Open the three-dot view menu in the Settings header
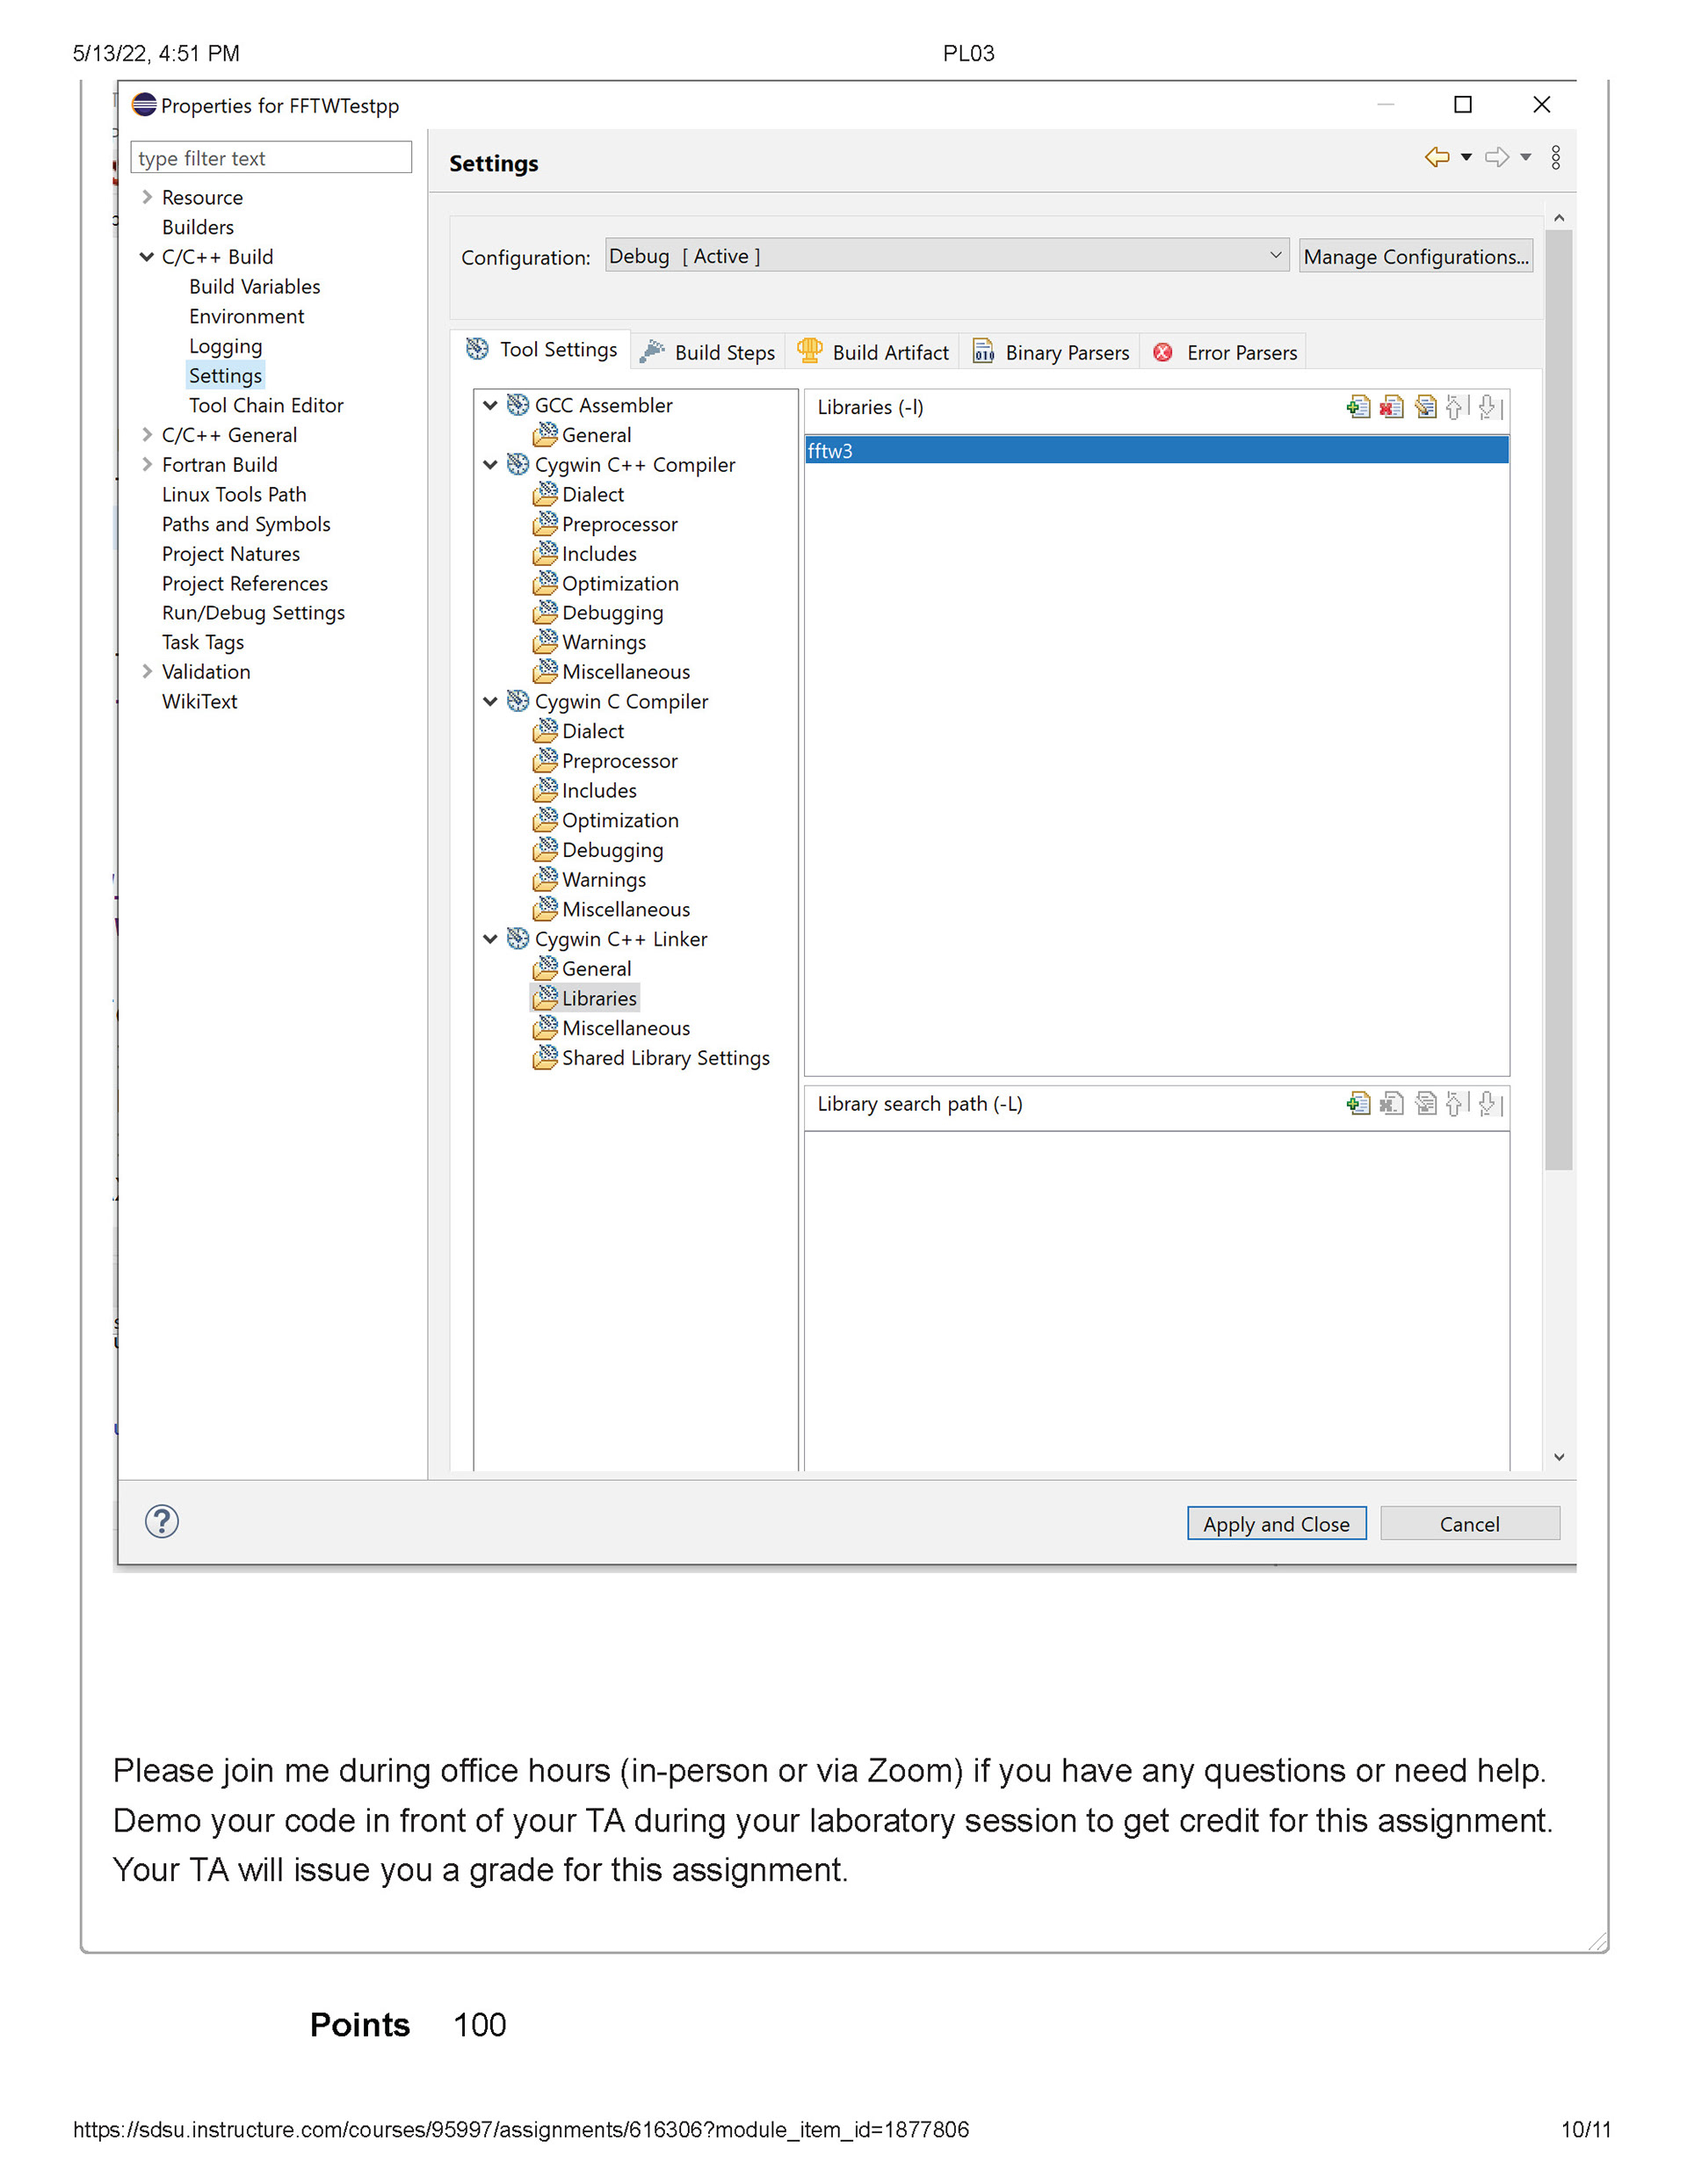Viewport: 1687px width, 2184px height. coord(1555,158)
